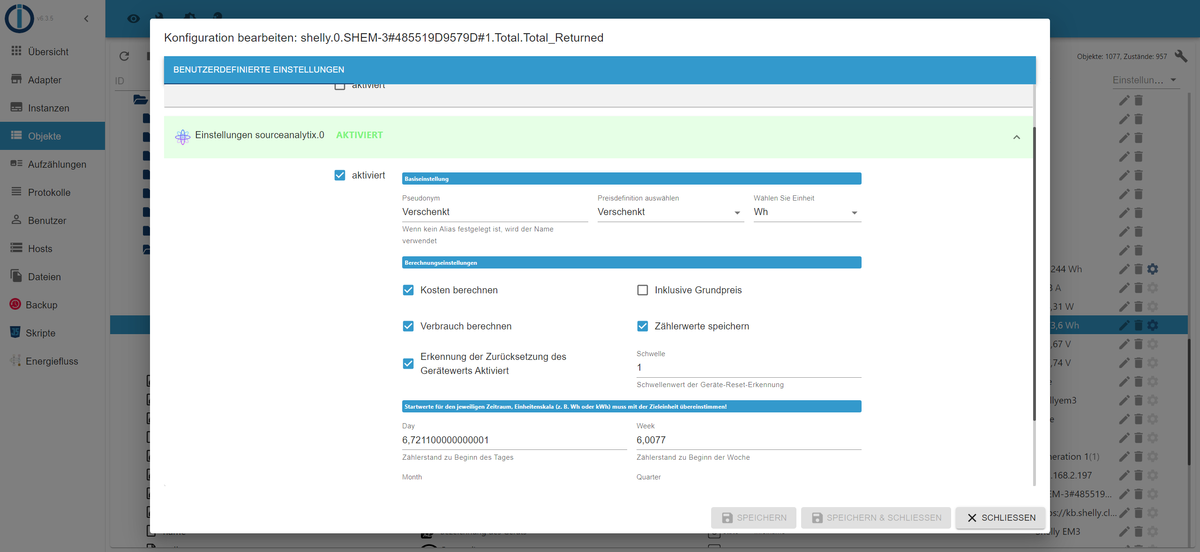Click the green 'AKTIVIERT' status label
Viewport: 1200px width, 552px height.
(x=360, y=135)
